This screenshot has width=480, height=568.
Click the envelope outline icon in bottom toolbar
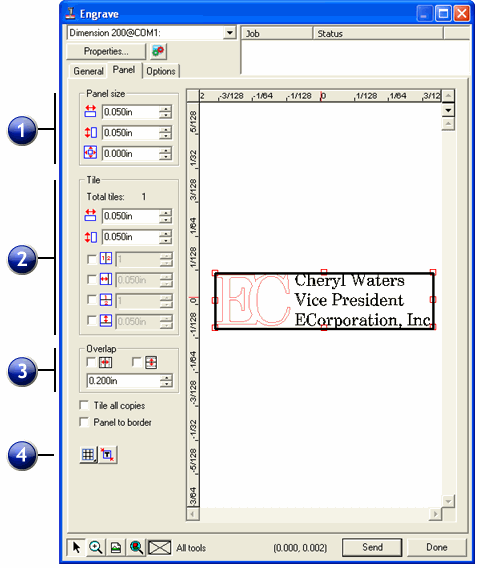tap(160, 547)
